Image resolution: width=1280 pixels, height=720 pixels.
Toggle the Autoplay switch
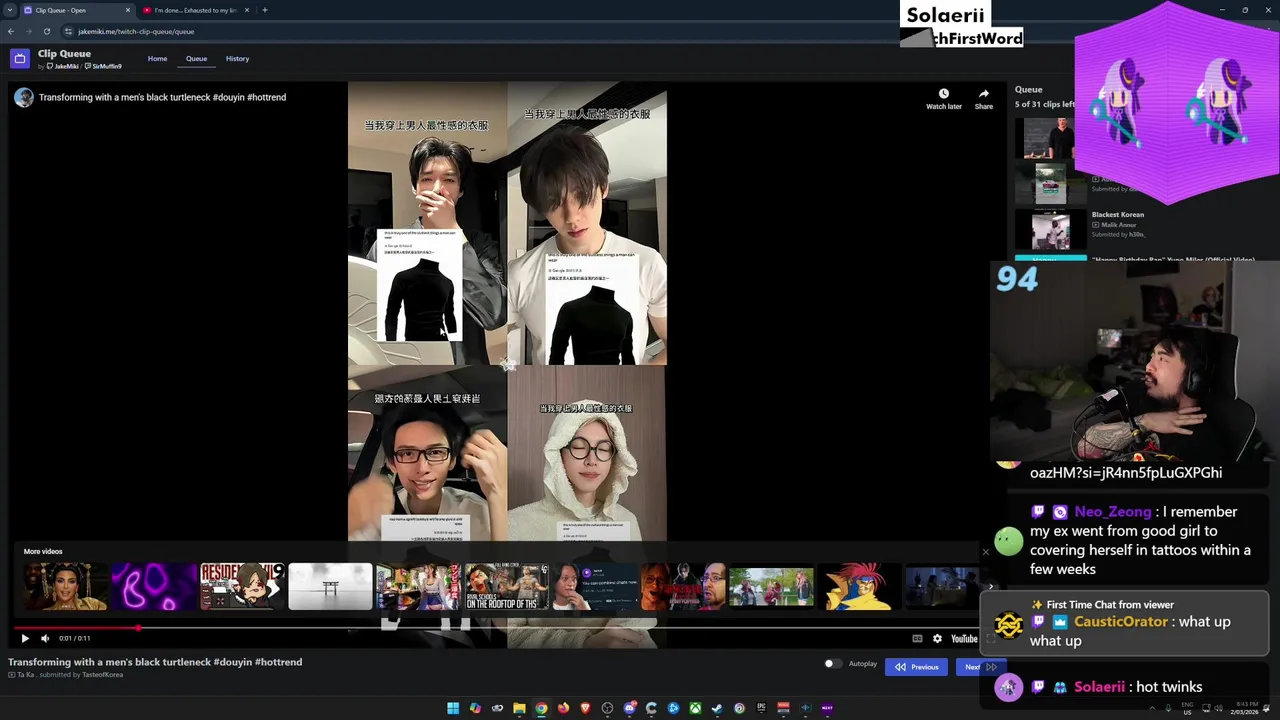[x=832, y=664]
